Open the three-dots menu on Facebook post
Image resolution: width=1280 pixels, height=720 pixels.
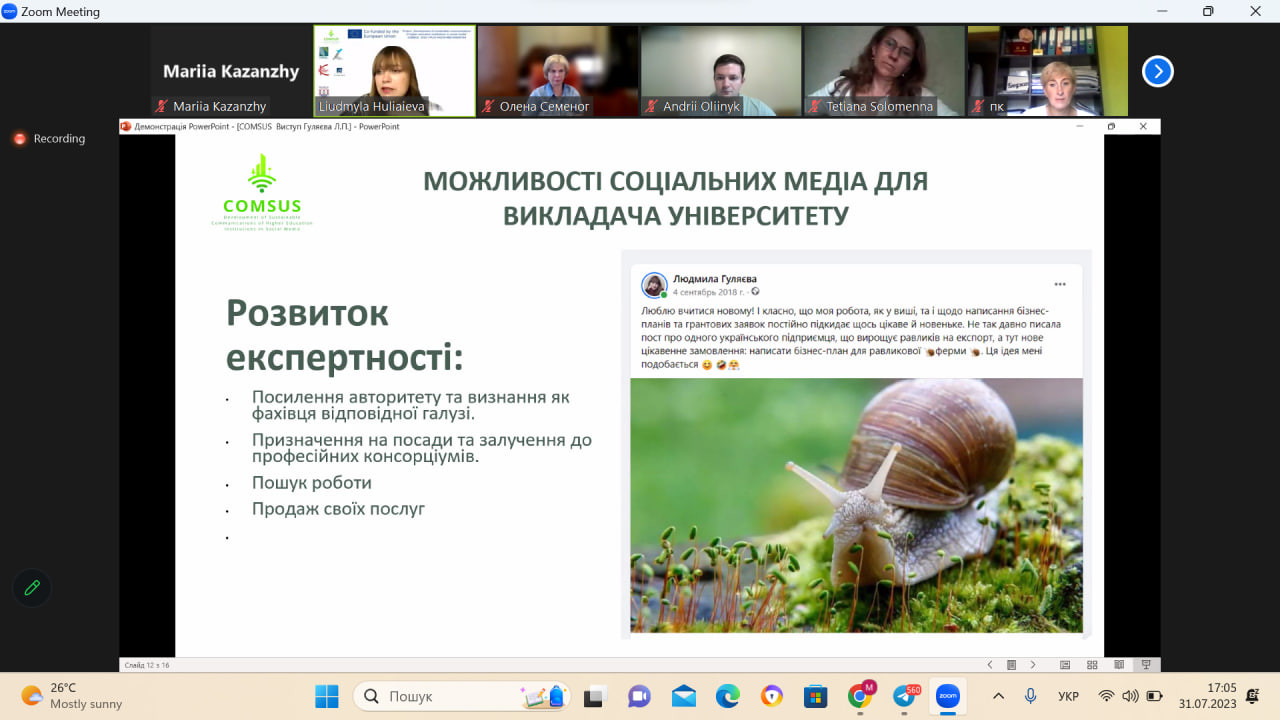click(x=1060, y=284)
